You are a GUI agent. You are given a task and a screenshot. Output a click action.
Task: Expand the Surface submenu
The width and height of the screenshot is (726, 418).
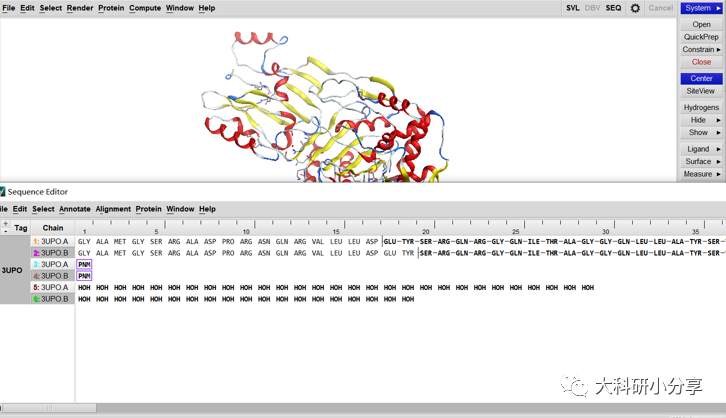pos(701,162)
